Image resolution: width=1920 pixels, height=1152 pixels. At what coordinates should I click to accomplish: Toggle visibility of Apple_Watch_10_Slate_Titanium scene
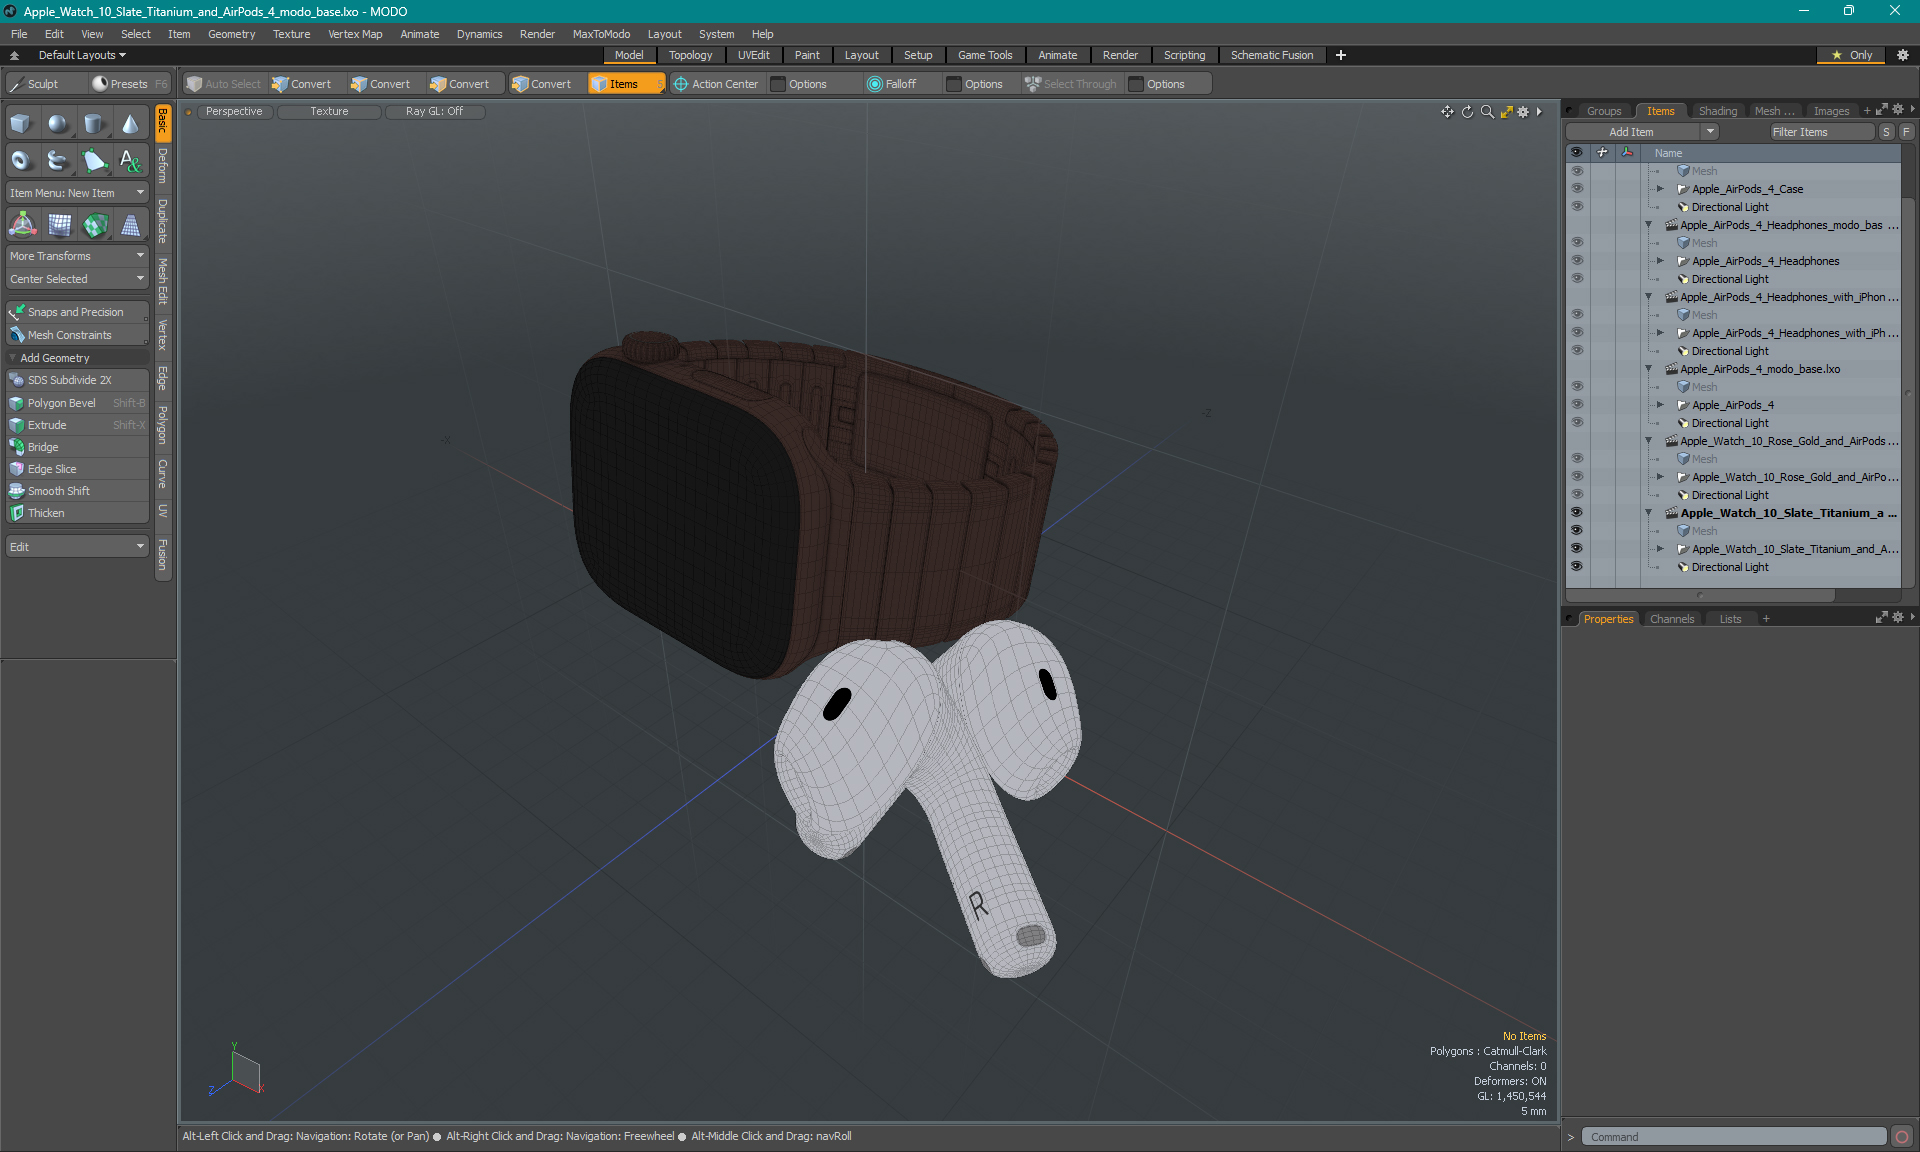(x=1577, y=513)
